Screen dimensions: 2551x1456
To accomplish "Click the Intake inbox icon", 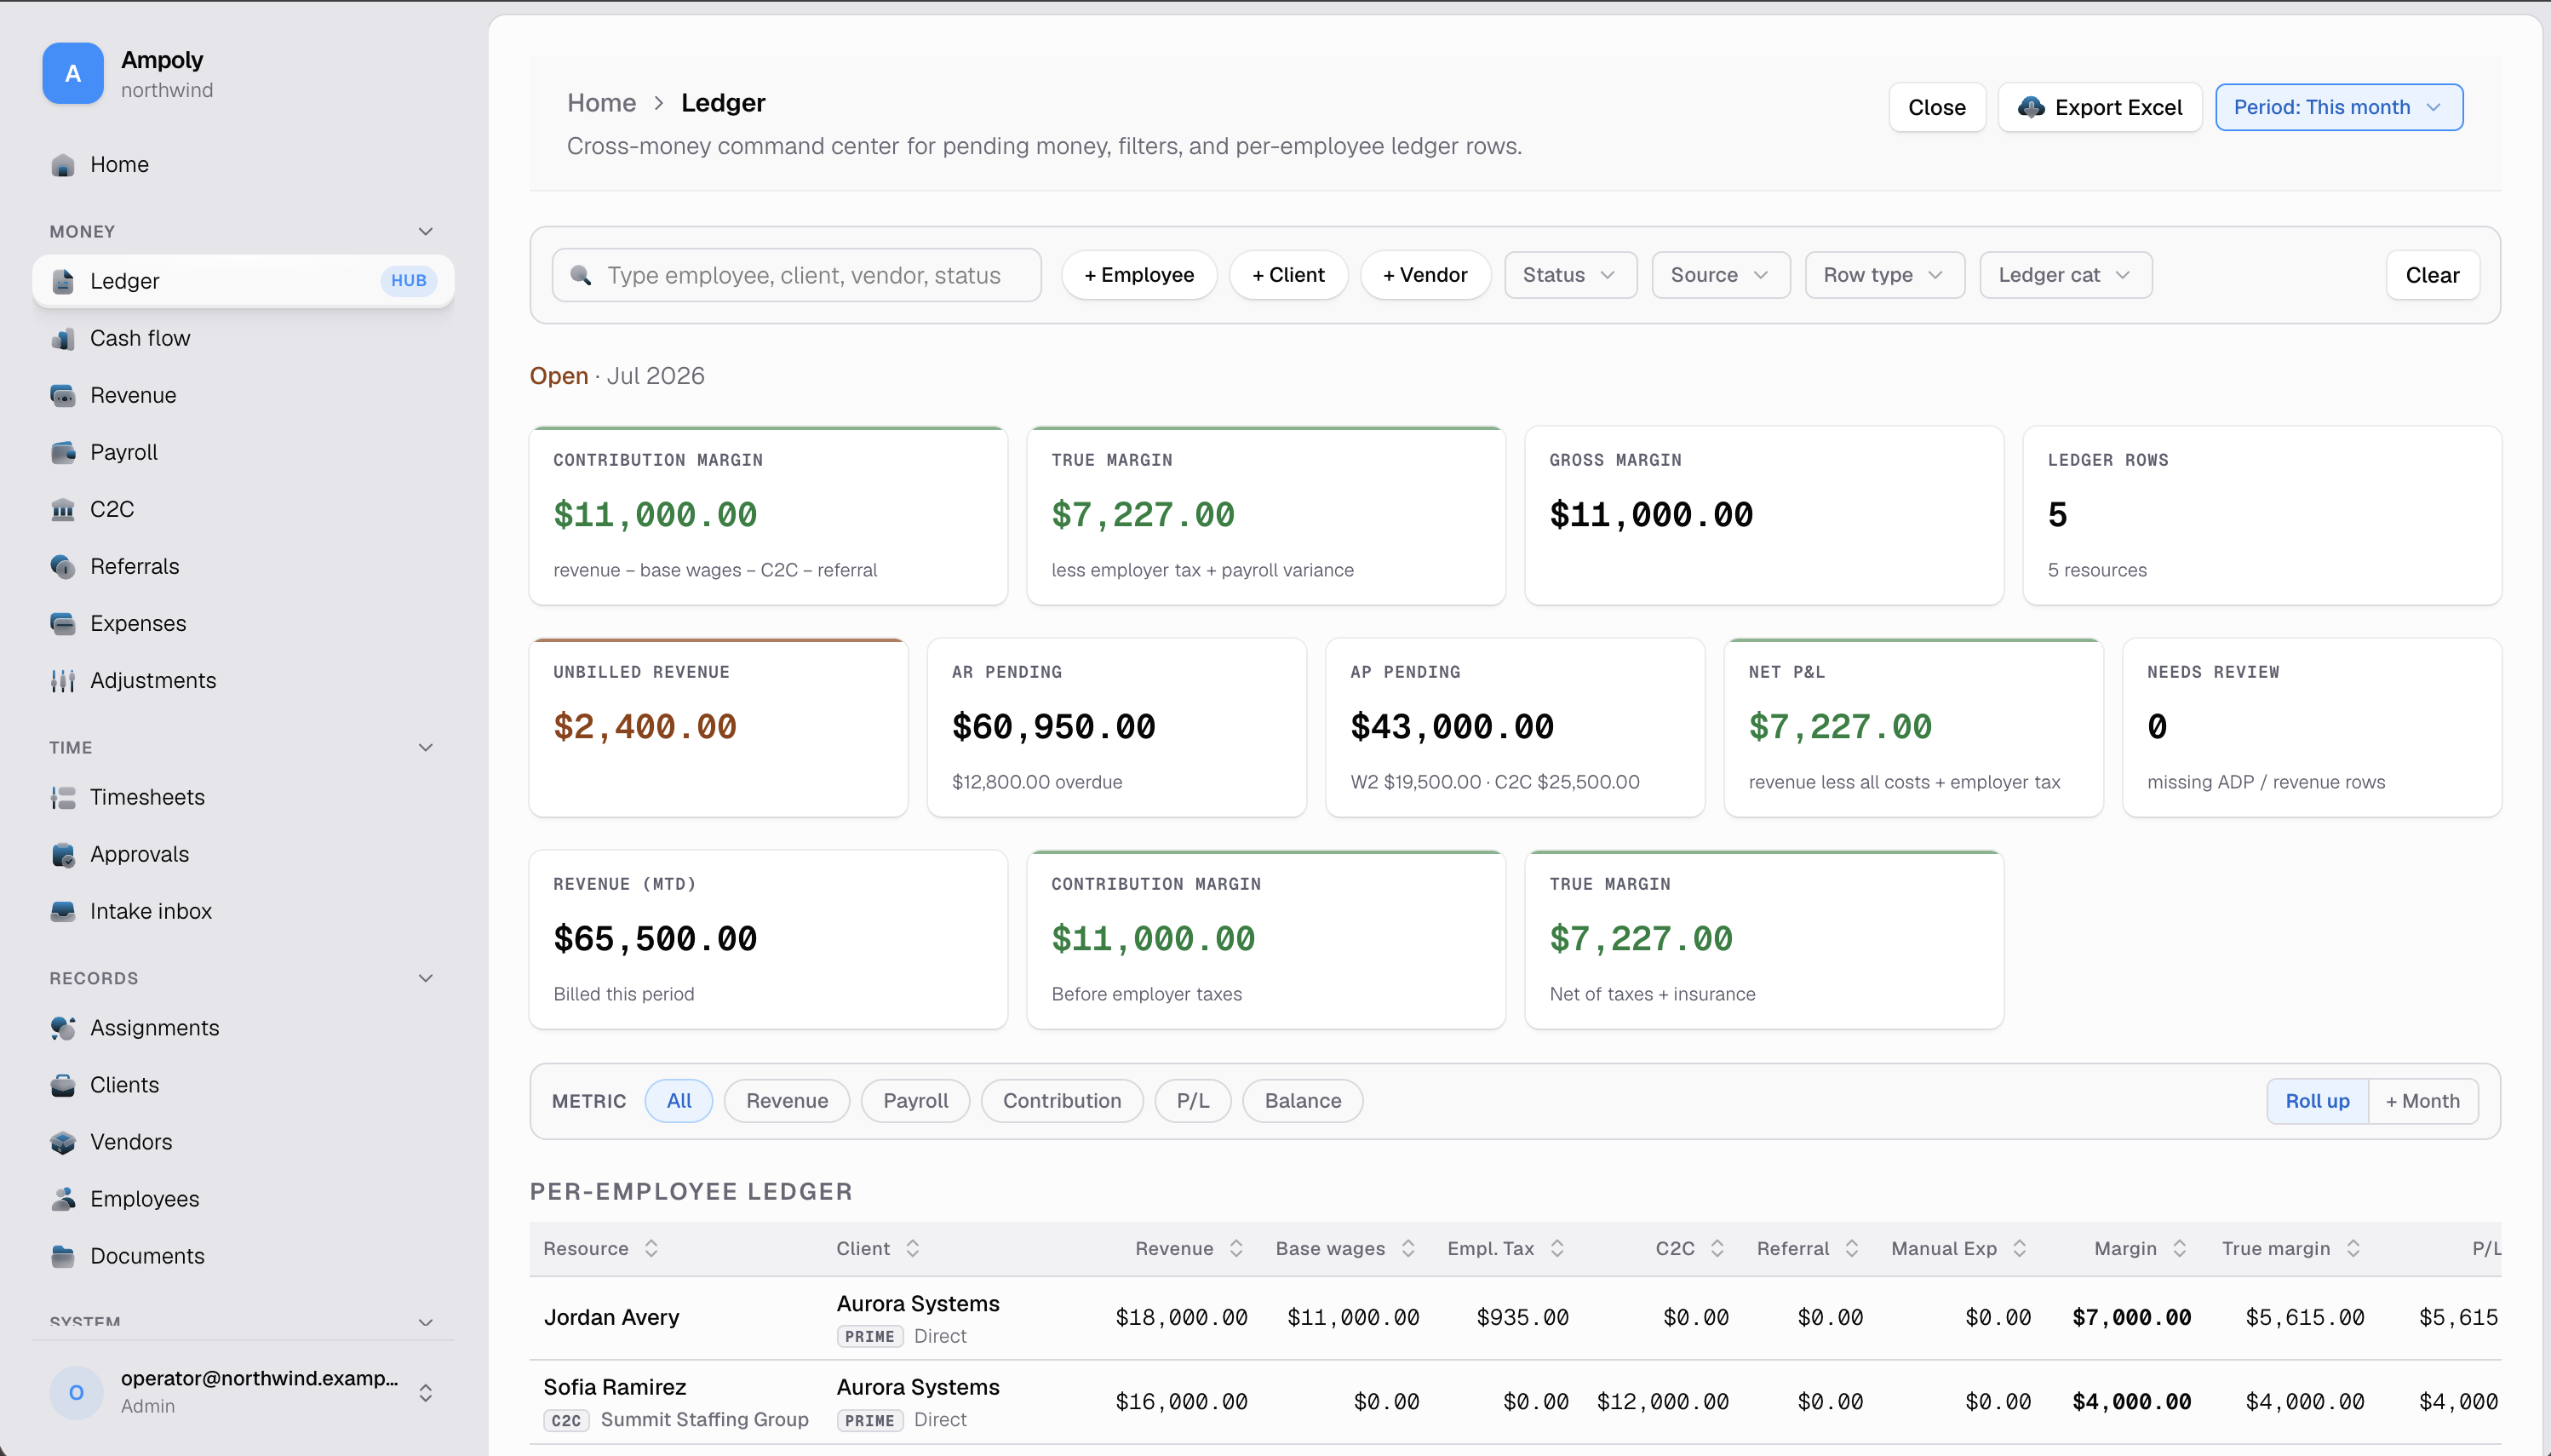I will pyautogui.click(x=63, y=912).
